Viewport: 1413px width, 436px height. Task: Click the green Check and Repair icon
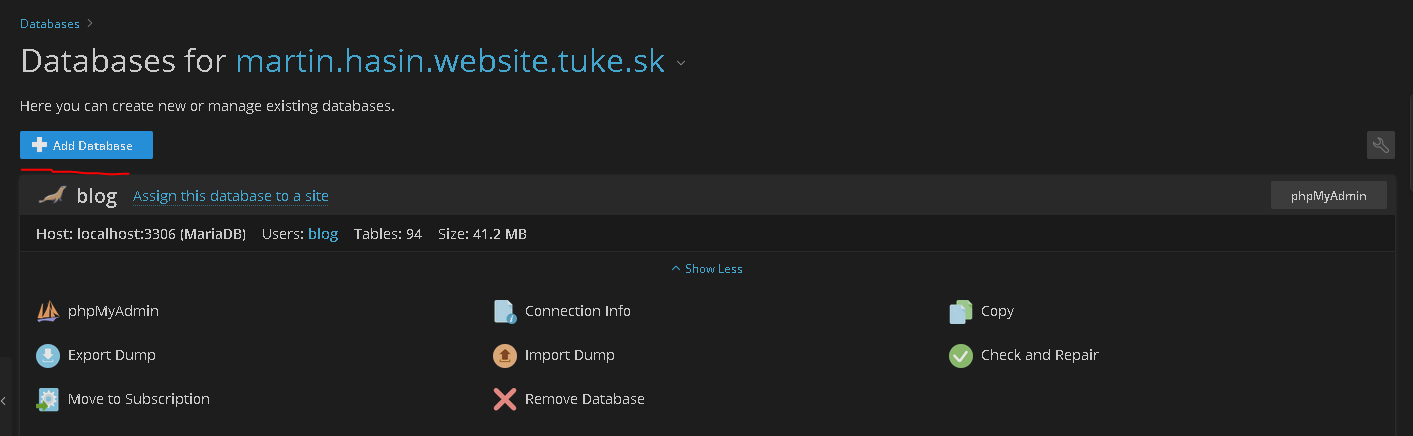960,356
